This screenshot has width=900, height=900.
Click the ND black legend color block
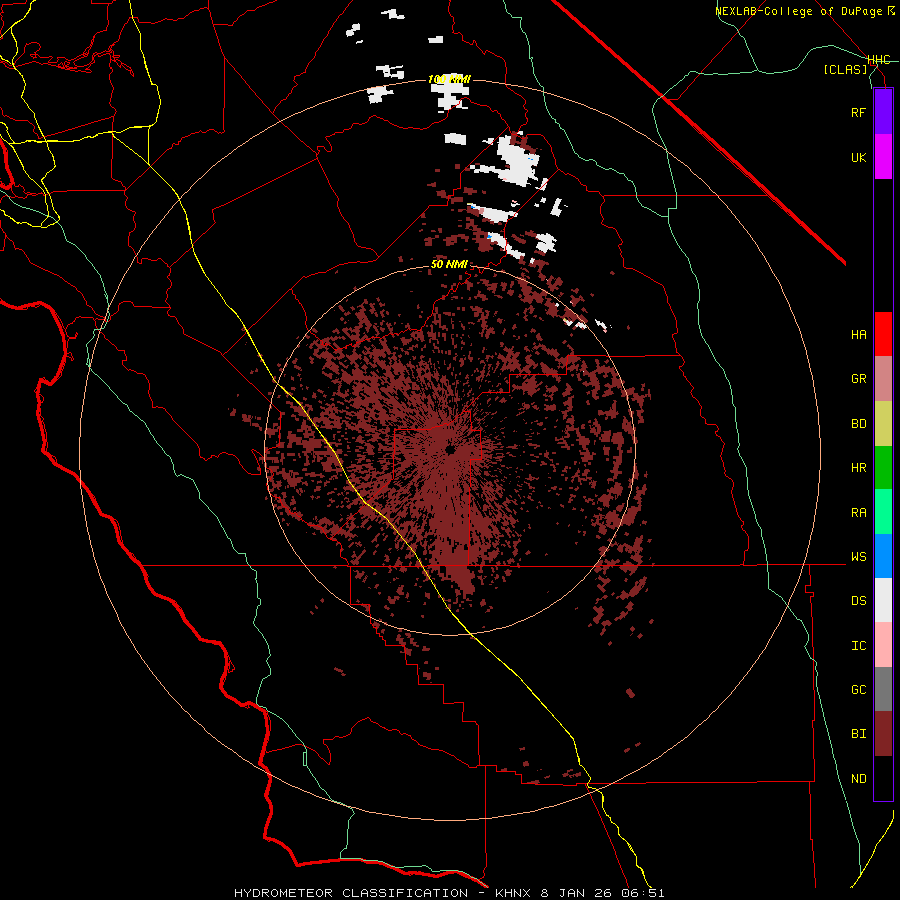coord(883,778)
